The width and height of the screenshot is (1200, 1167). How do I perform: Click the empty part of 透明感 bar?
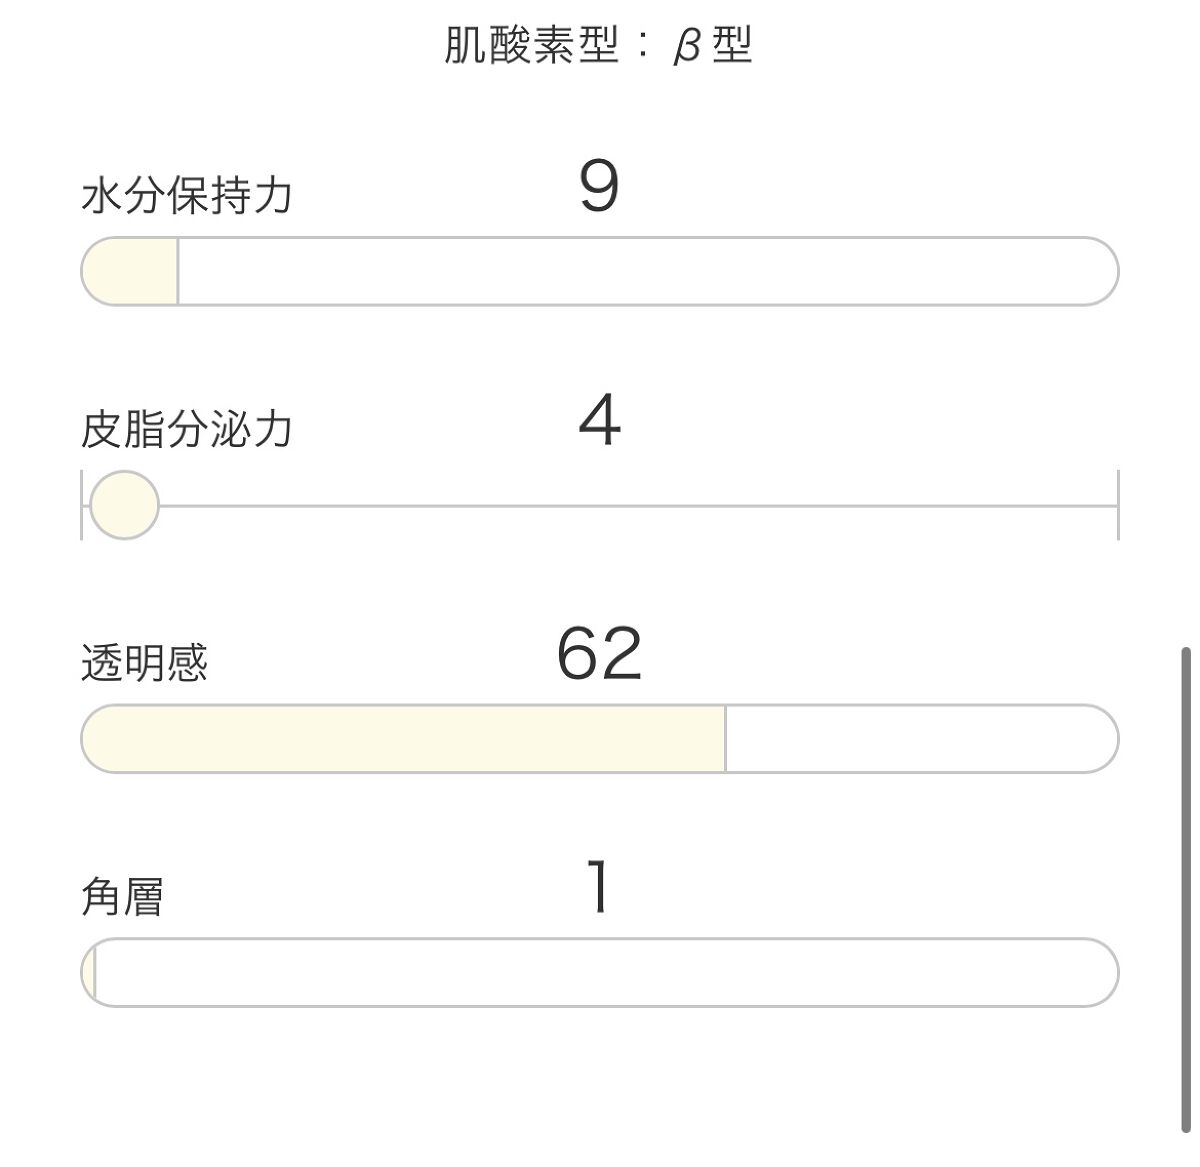point(920,739)
